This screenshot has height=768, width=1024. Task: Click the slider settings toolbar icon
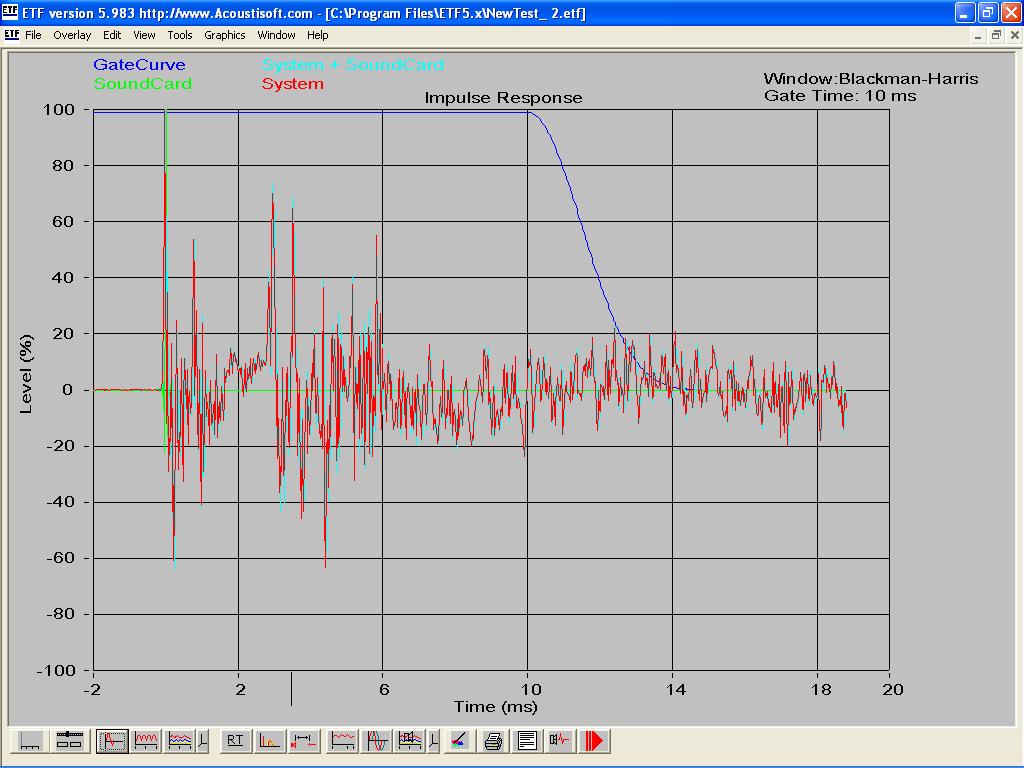click(69, 741)
